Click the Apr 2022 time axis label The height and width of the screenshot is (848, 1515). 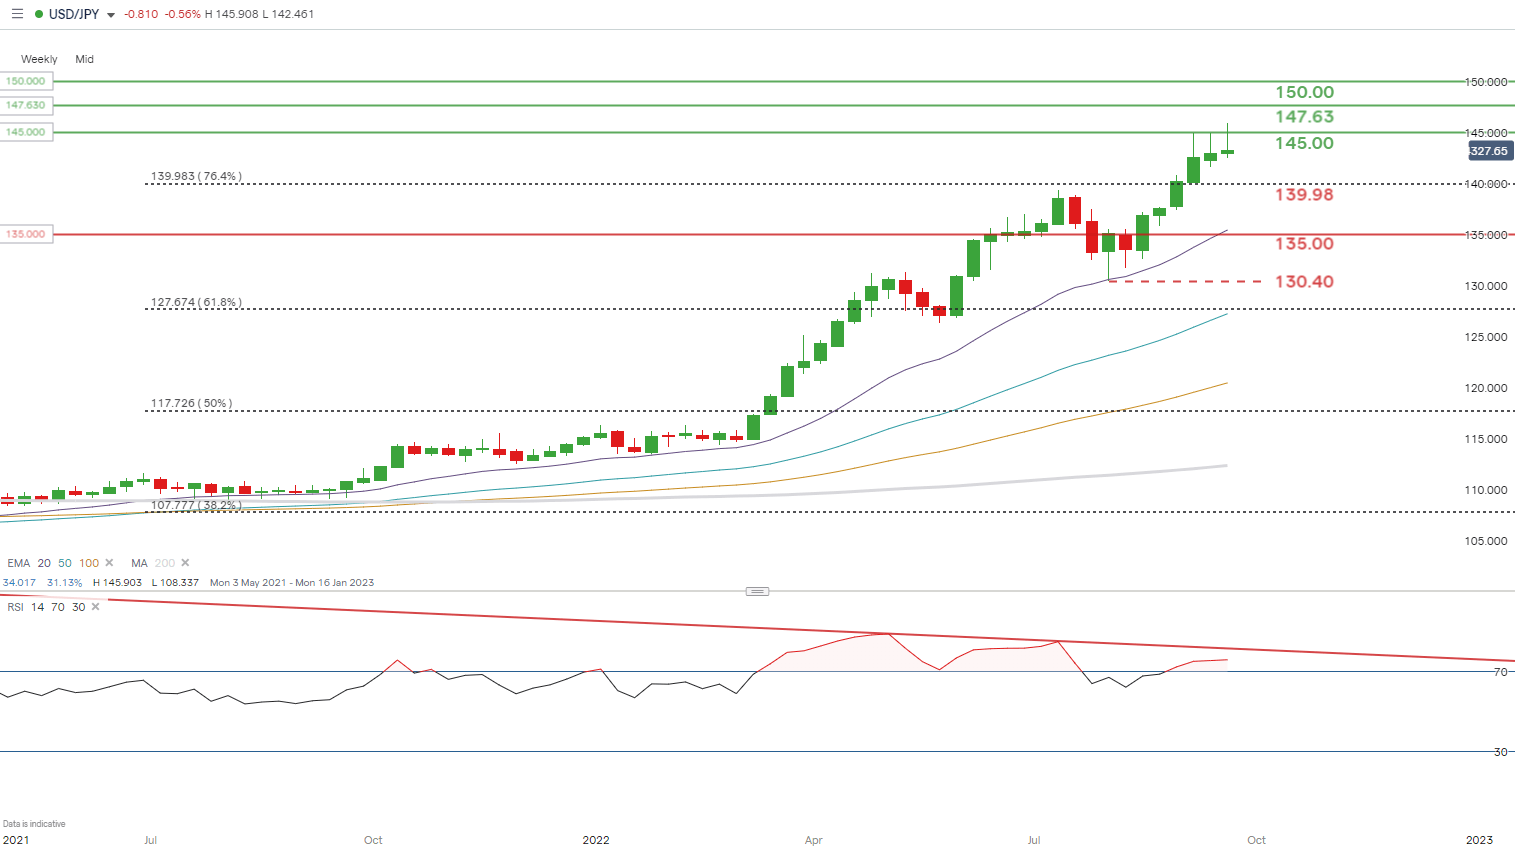pyautogui.click(x=814, y=840)
